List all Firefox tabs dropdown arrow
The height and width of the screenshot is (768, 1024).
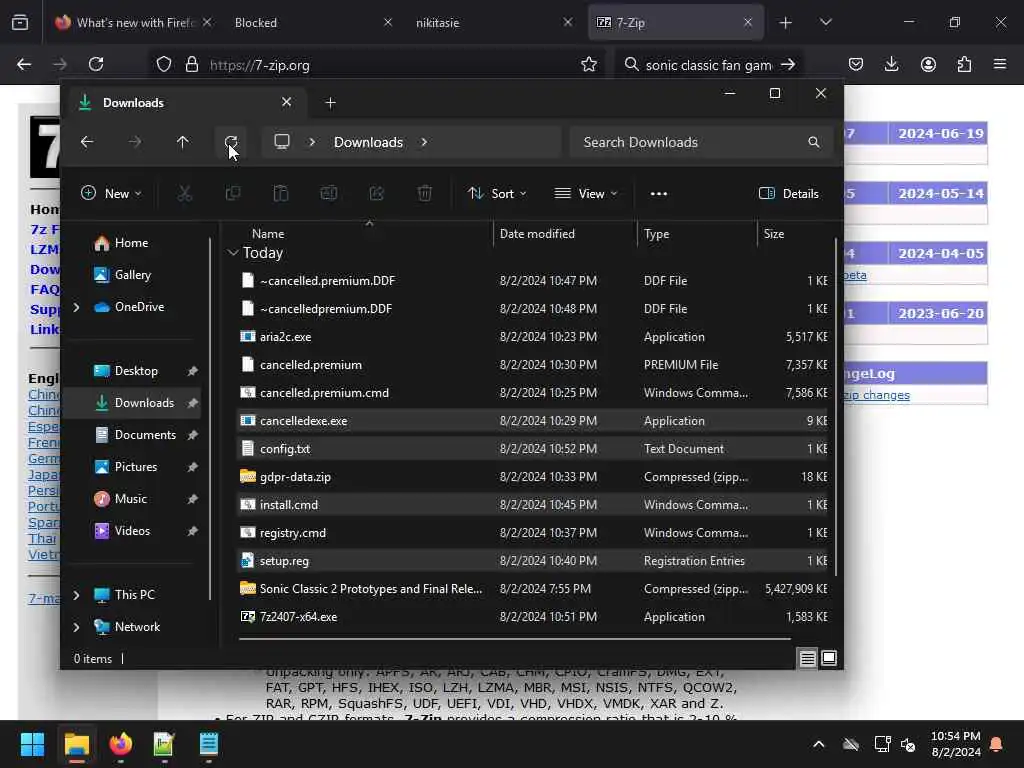(825, 22)
